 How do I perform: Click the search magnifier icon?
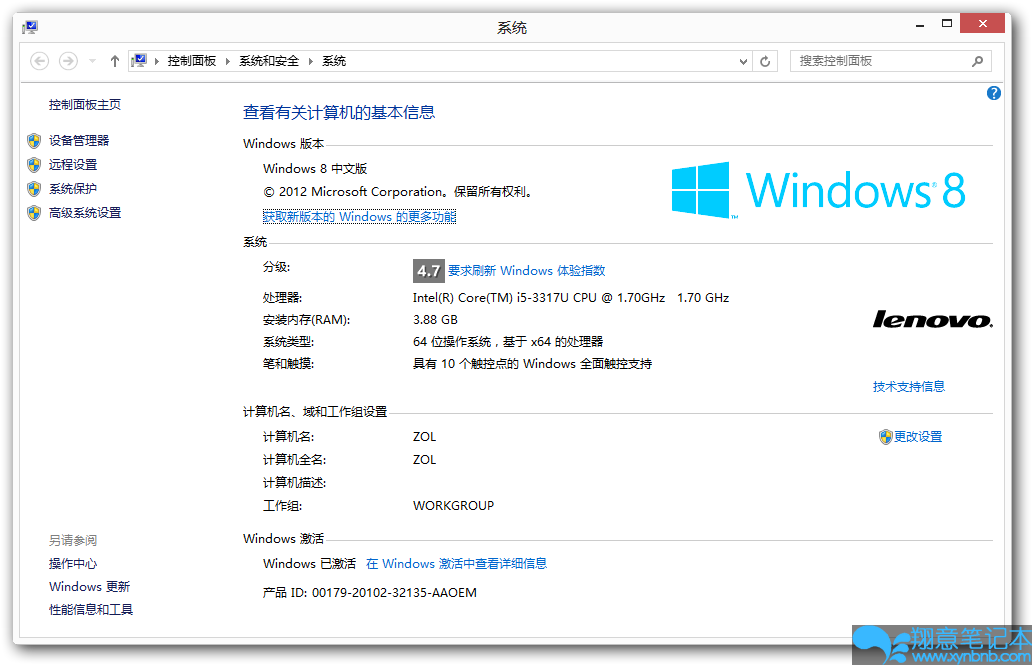coord(977,61)
